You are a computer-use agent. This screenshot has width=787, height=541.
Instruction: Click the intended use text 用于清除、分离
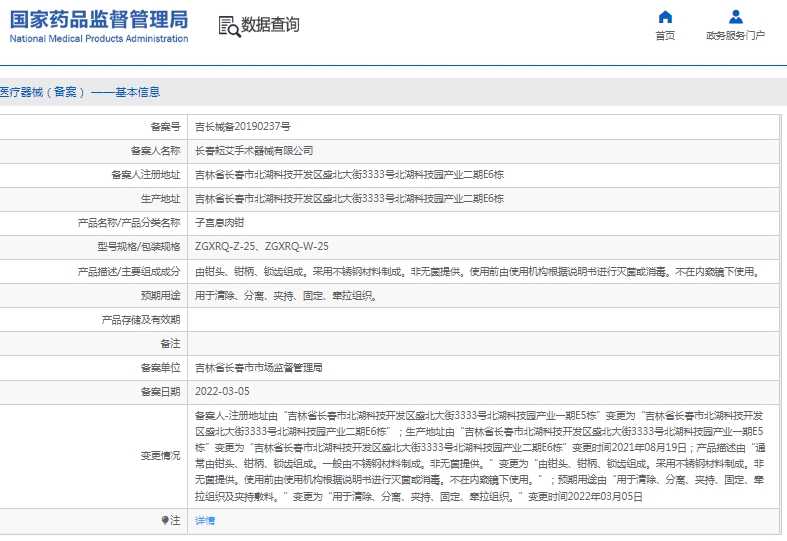(x=286, y=296)
